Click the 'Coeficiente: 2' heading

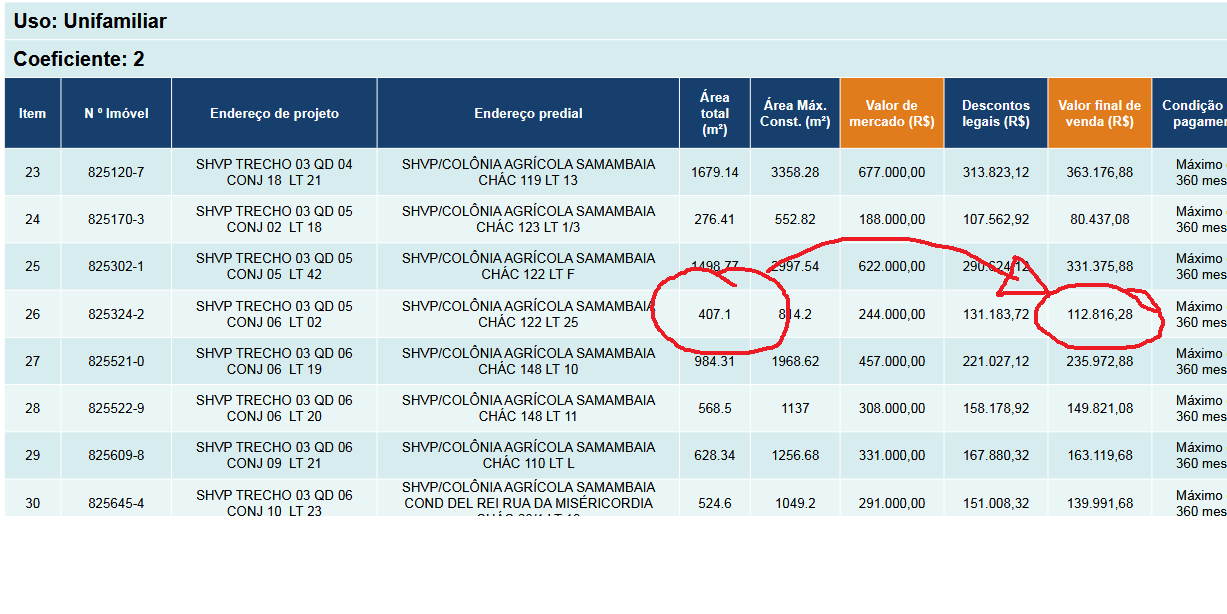(79, 59)
